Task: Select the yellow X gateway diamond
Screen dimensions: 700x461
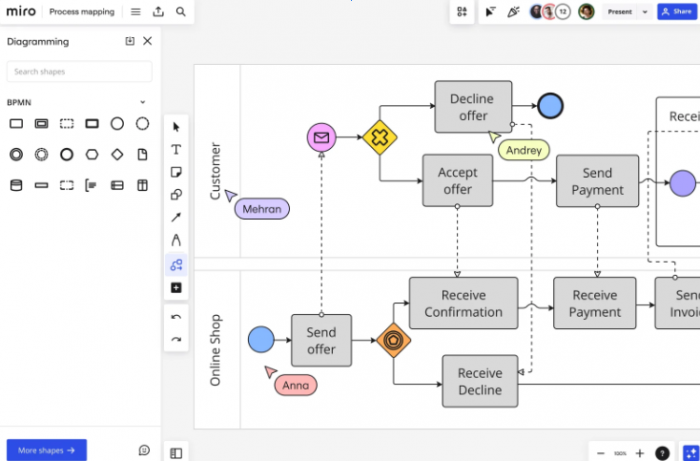Action: [x=379, y=137]
